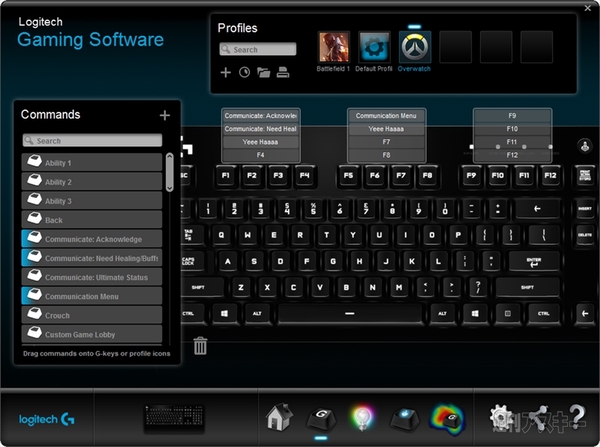Click the backspace arrow key

pos(537,209)
